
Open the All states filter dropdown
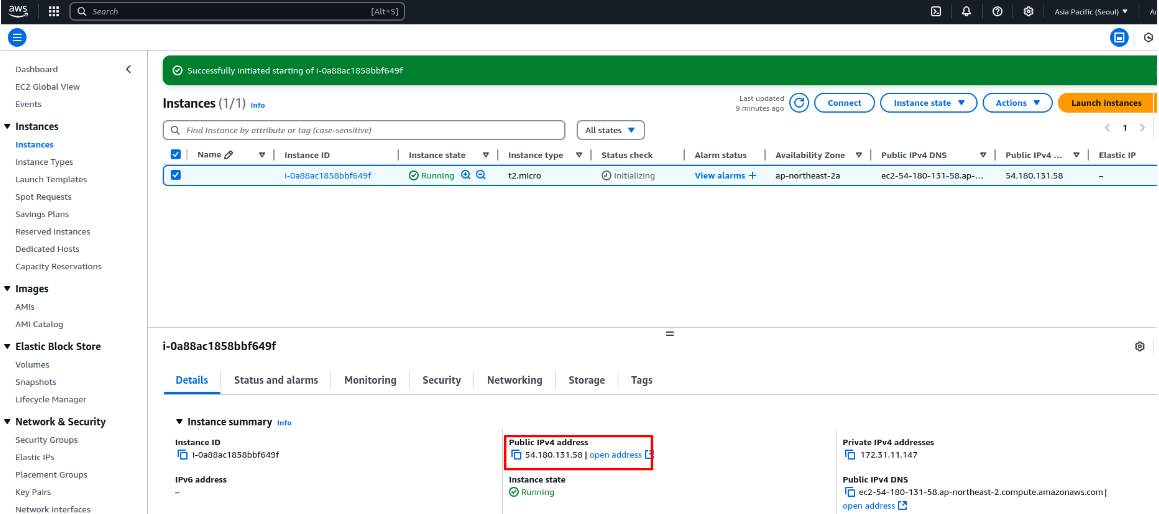611,130
